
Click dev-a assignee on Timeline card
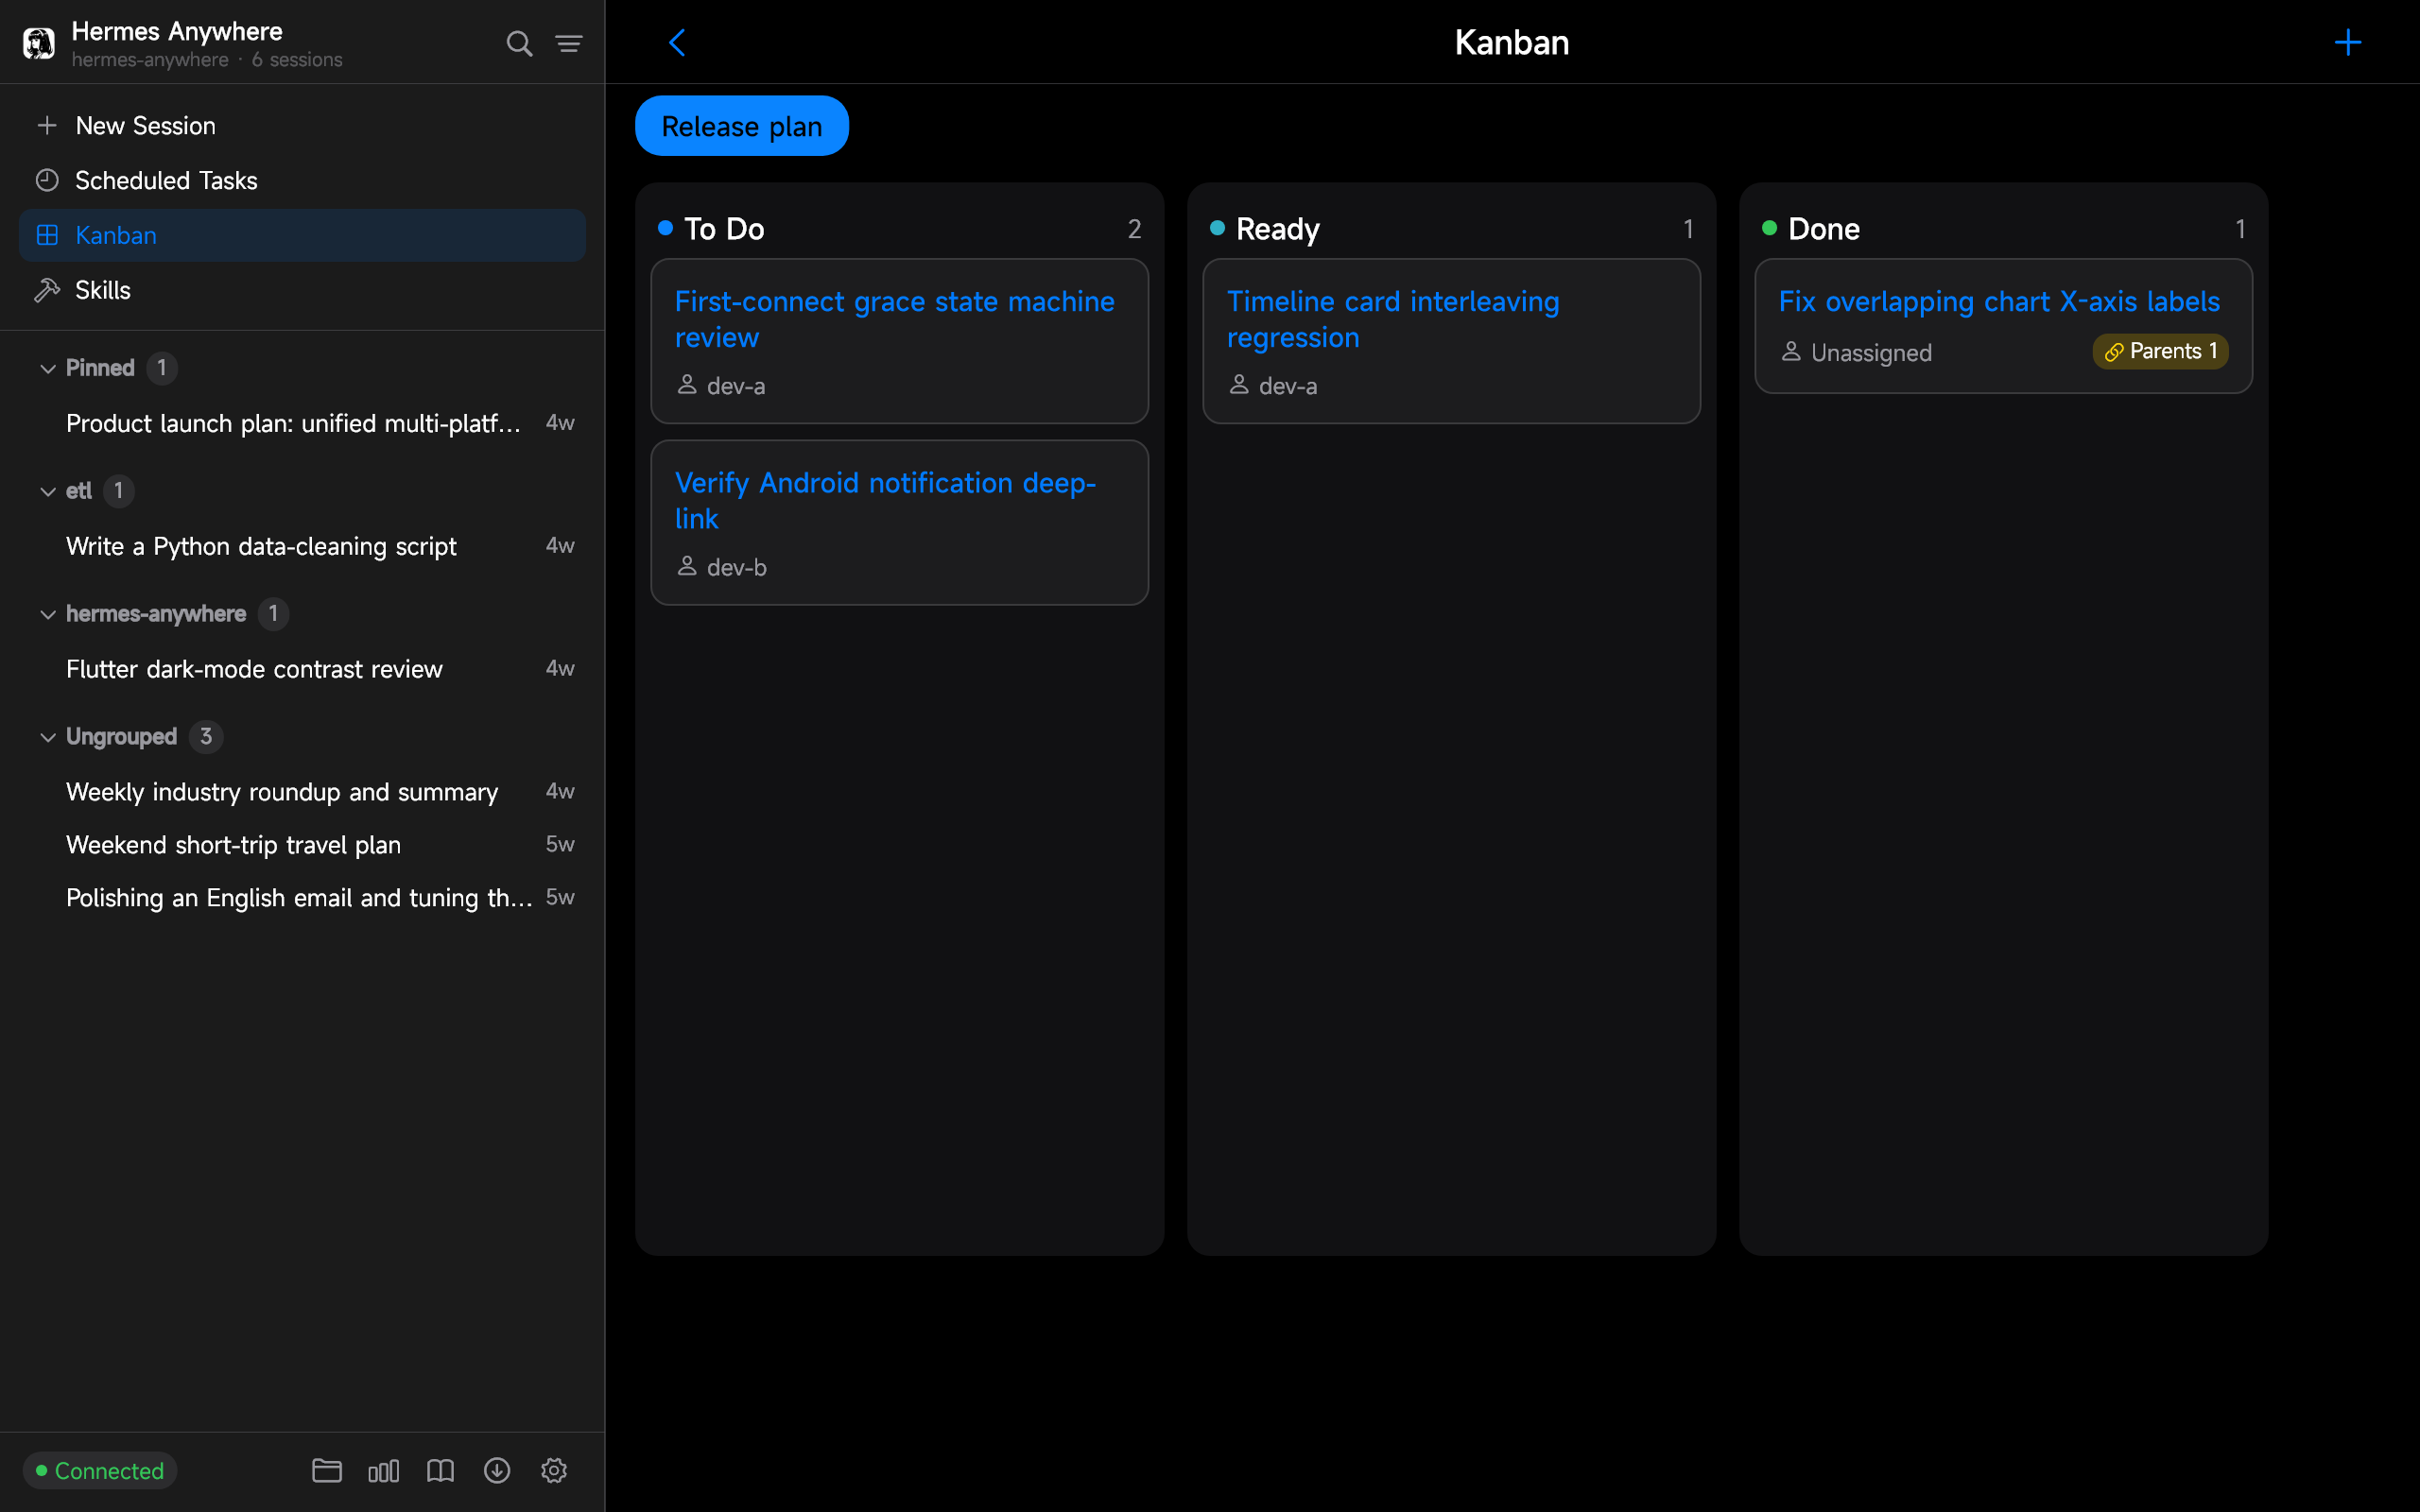coord(1273,385)
